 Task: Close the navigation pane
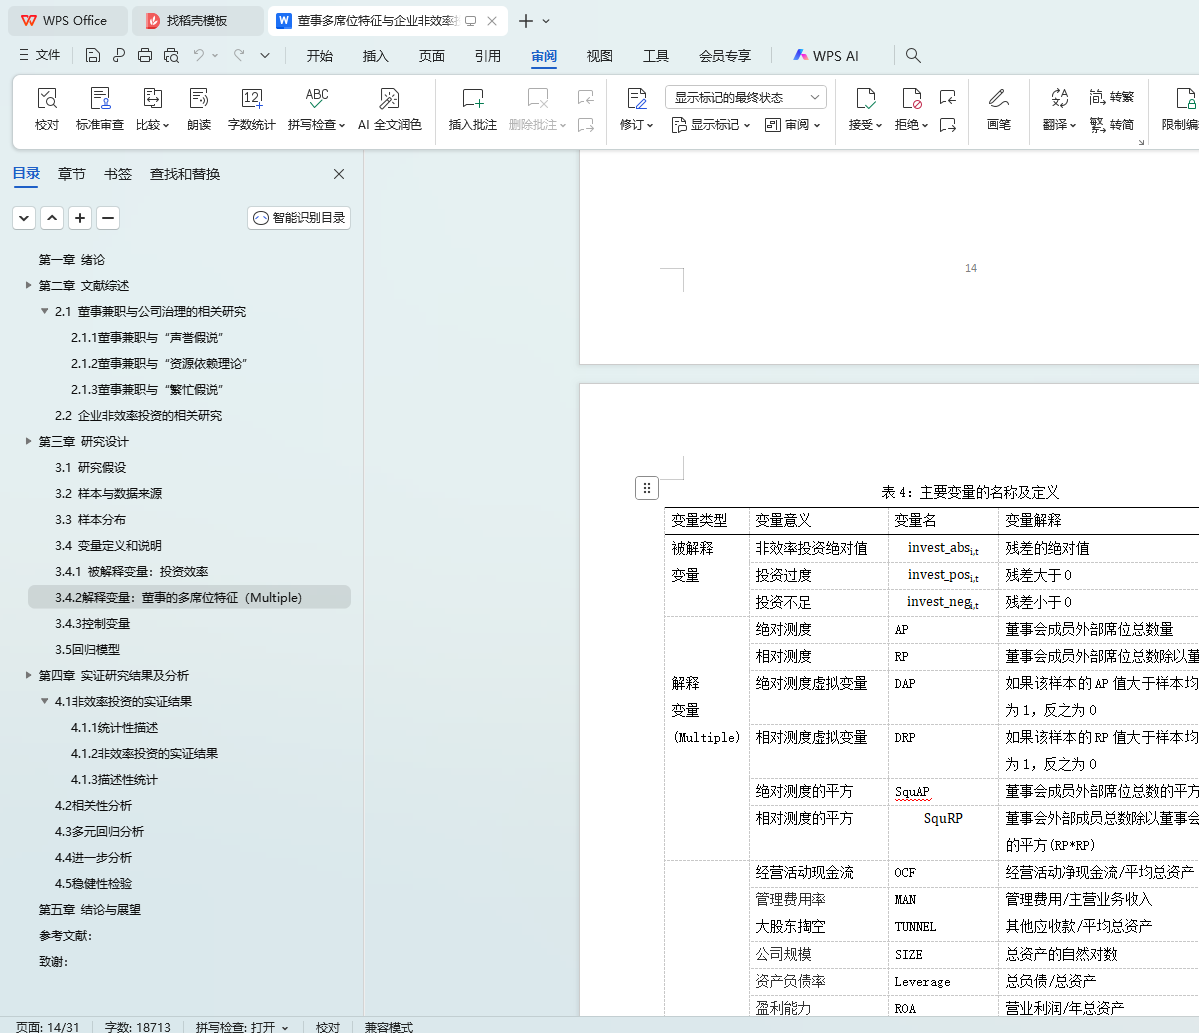tap(339, 174)
